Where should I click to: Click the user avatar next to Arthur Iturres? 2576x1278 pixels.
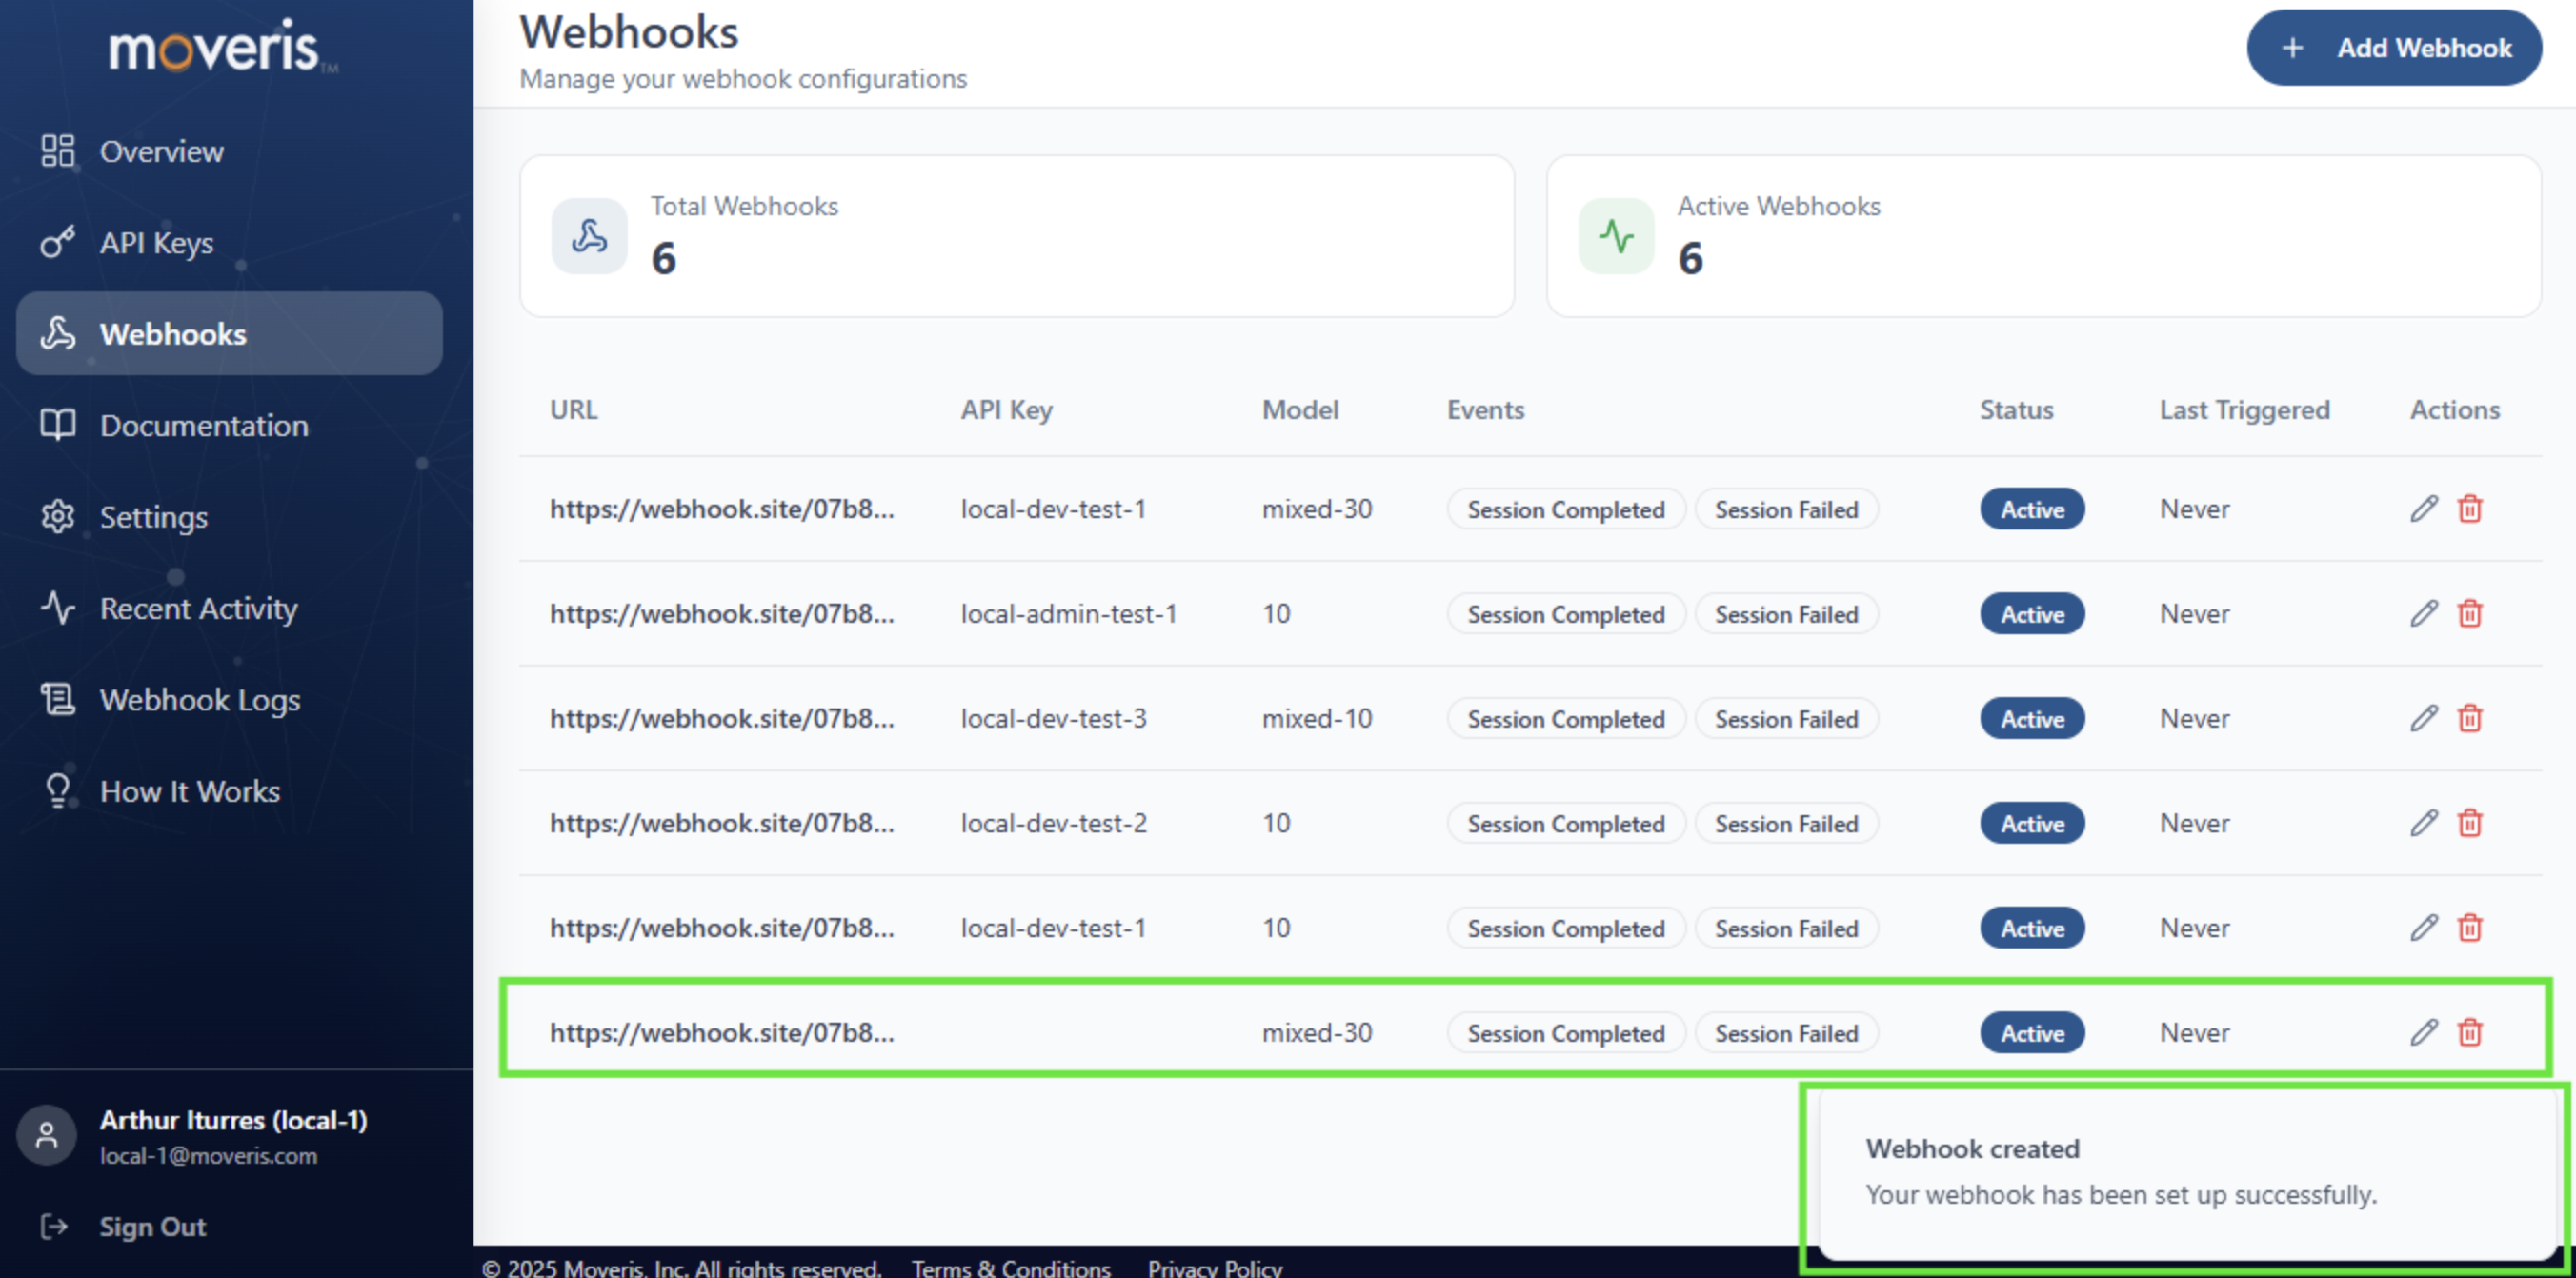click(x=47, y=1135)
